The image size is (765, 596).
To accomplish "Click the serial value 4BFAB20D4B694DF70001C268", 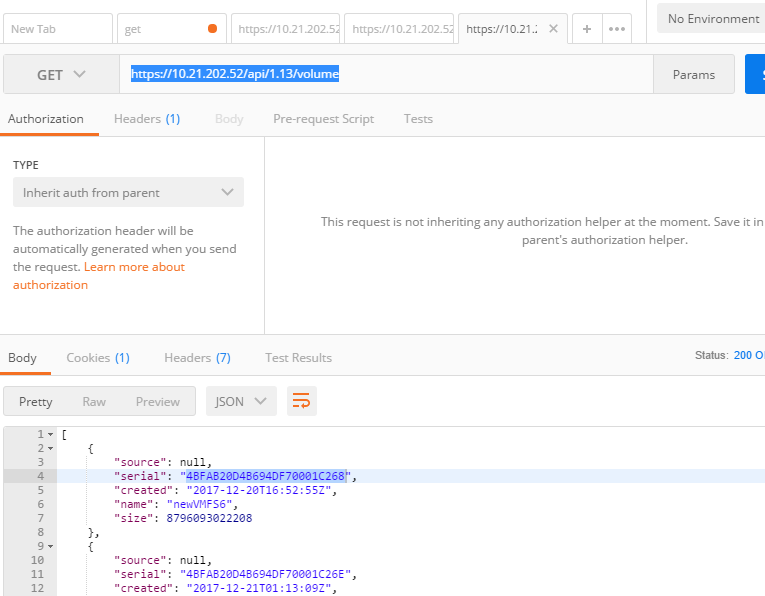I will point(266,476).
